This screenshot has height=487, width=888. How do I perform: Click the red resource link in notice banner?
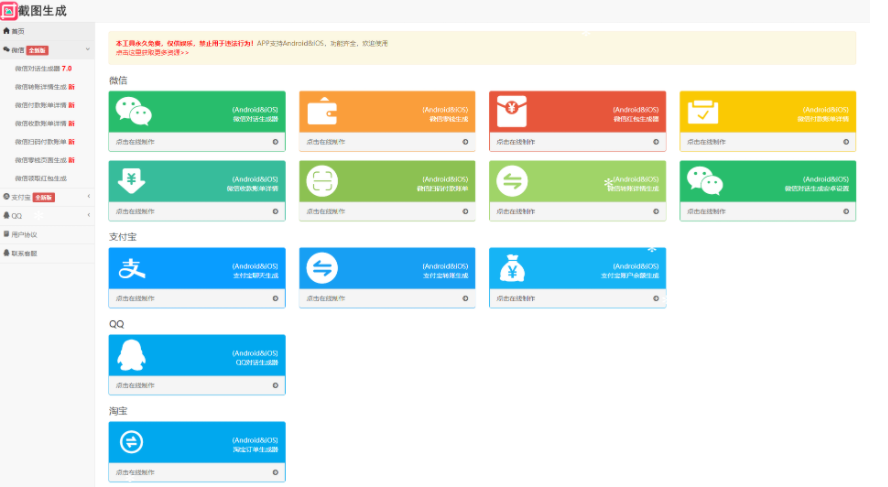pyautogui.click(x=152, y=52)
